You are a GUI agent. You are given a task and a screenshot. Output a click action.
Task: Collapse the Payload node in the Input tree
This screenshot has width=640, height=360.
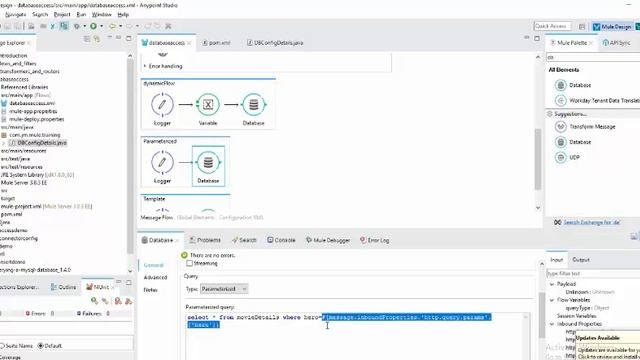[552, 284]
